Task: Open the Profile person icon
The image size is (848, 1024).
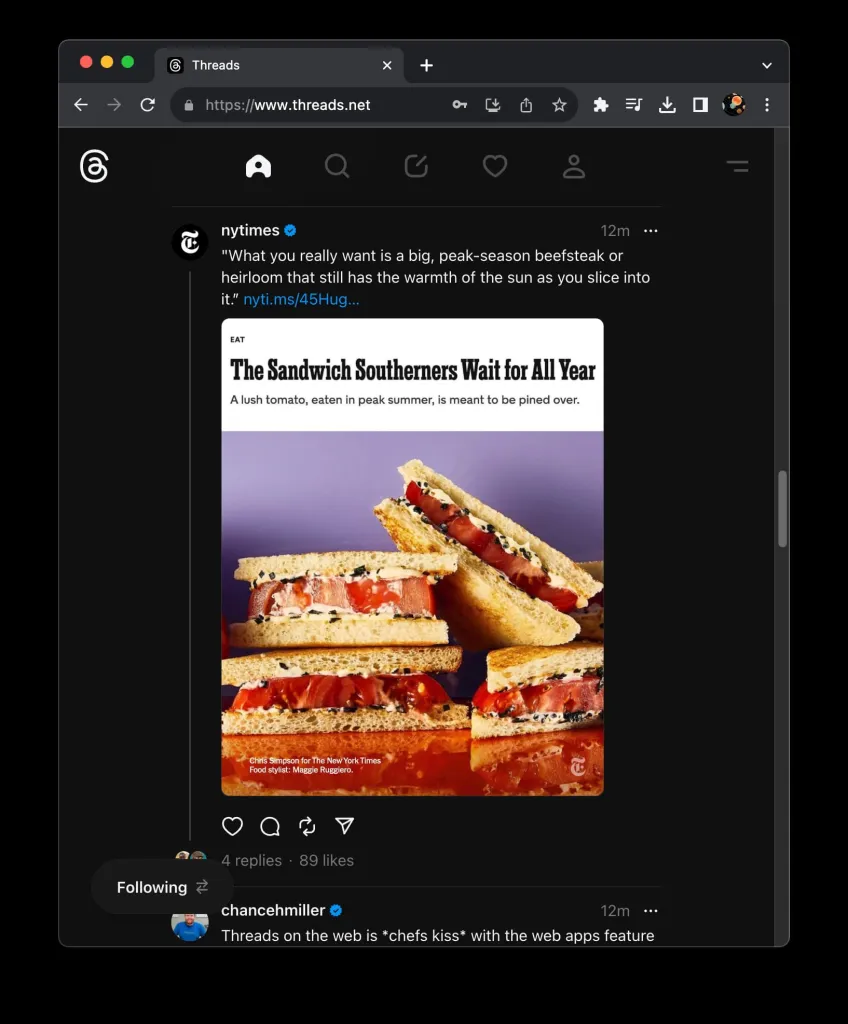Action: coord(574,166)
